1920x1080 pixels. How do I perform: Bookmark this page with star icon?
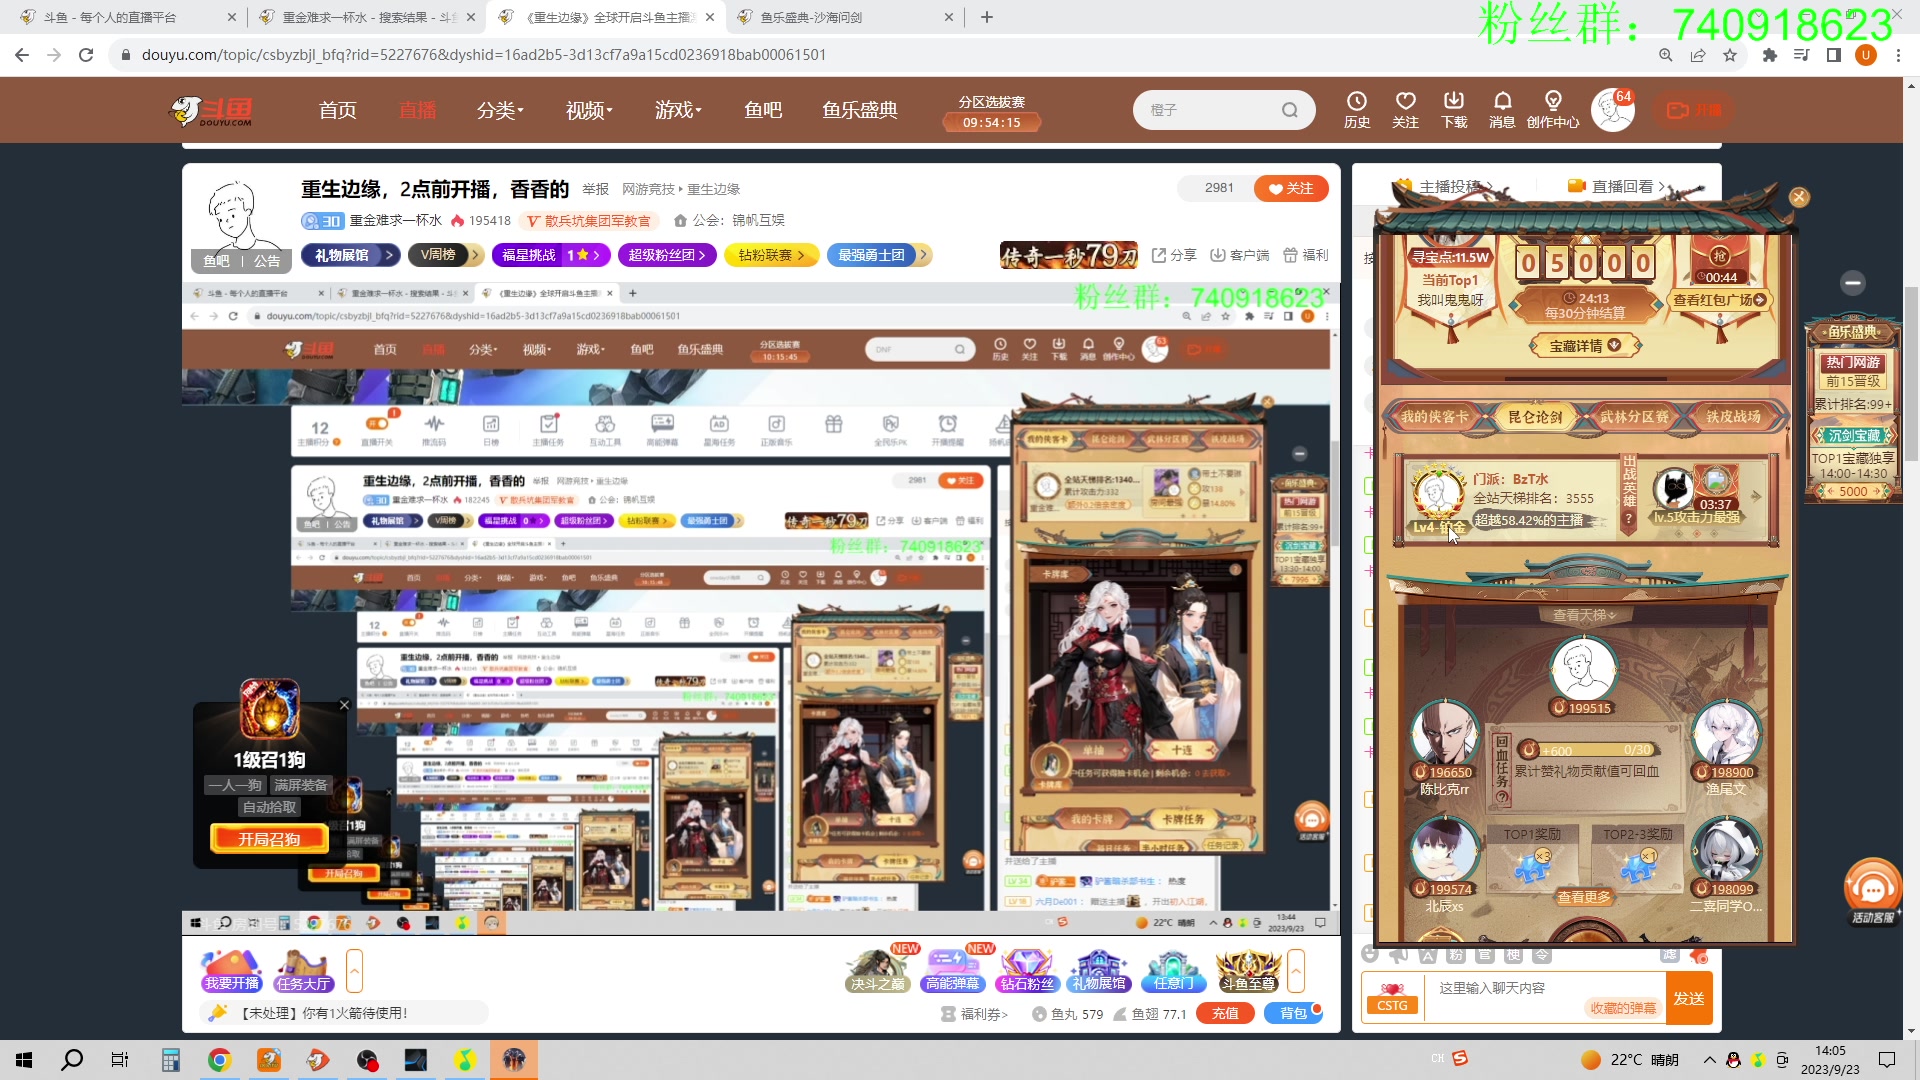click(x=1730, y=55)
